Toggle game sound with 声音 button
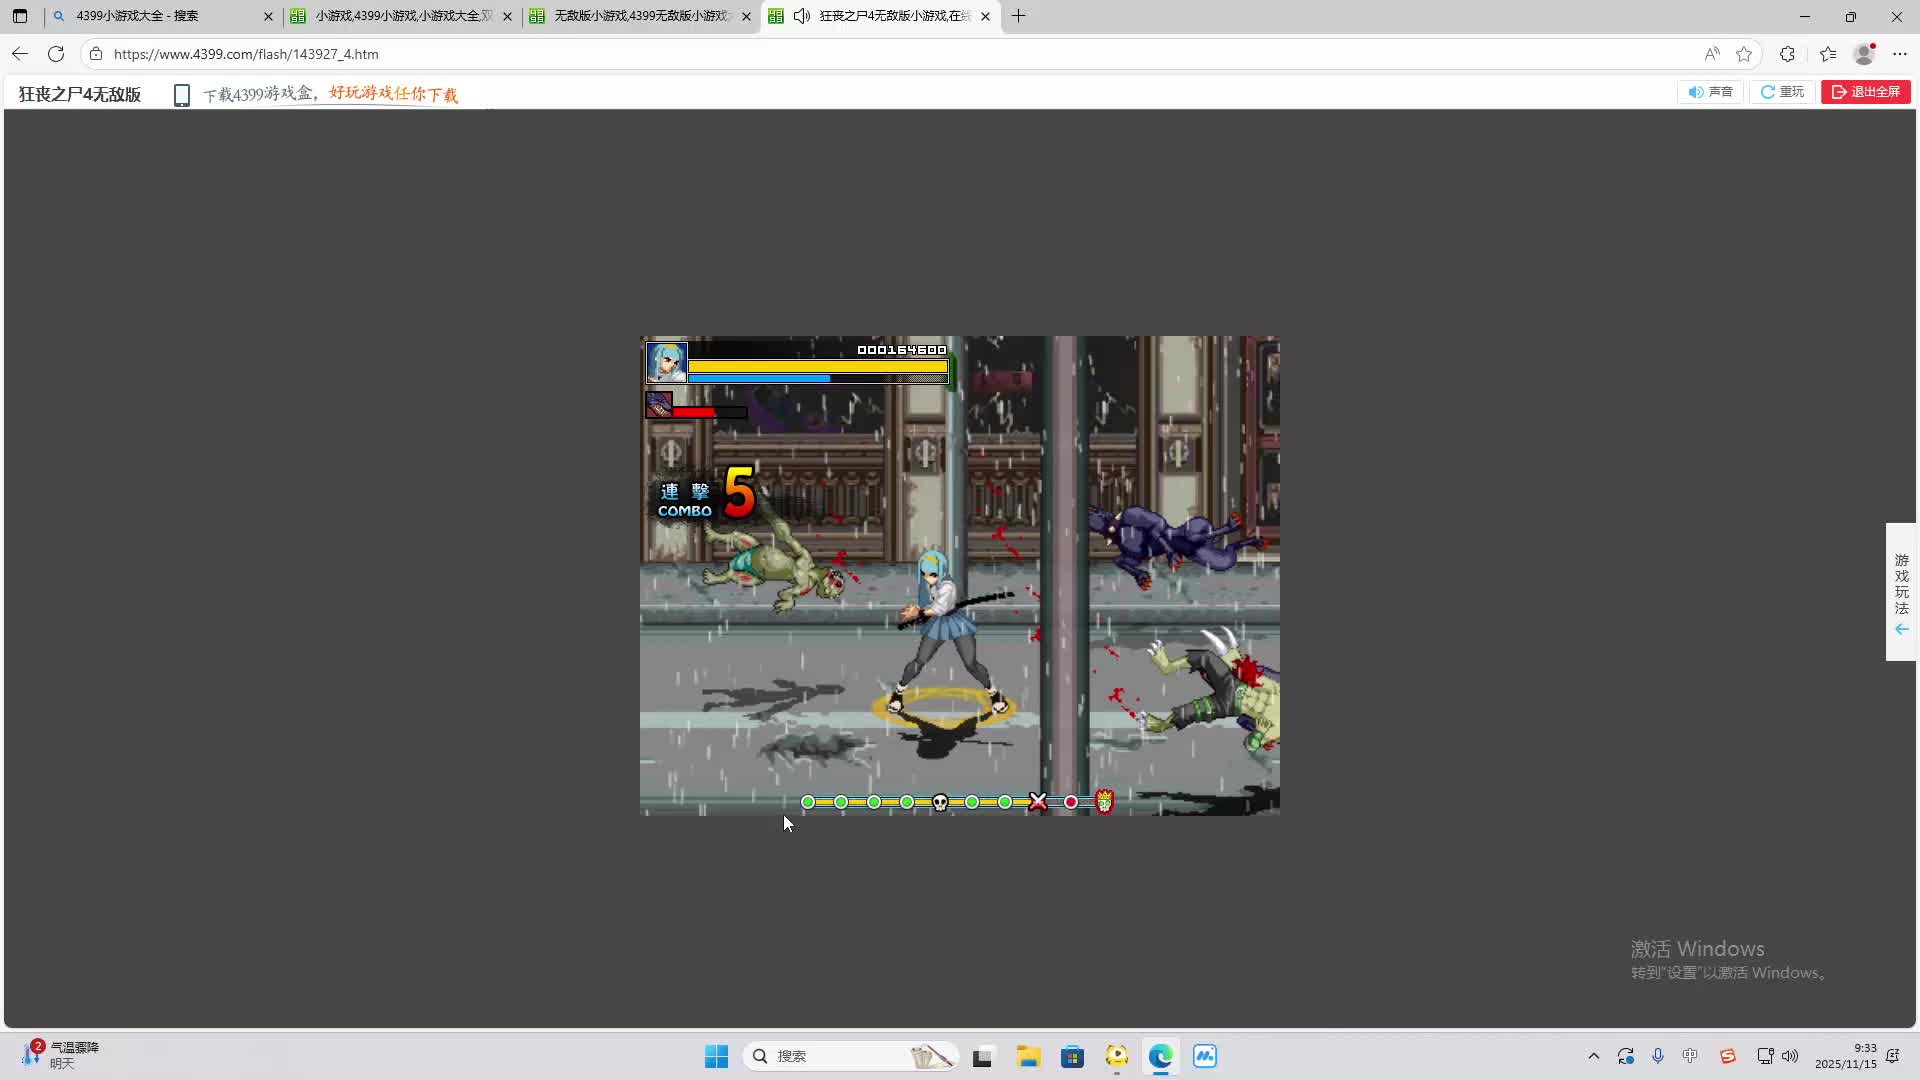This screenshot has width=1920, height=1080. tap(1710, 92)
